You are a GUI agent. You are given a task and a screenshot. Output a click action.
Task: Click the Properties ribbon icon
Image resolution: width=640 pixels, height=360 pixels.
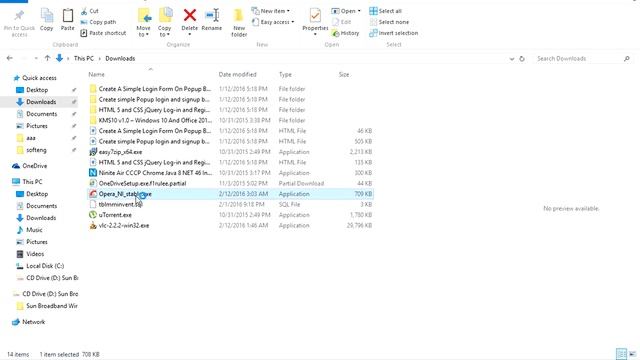(315, 16)
